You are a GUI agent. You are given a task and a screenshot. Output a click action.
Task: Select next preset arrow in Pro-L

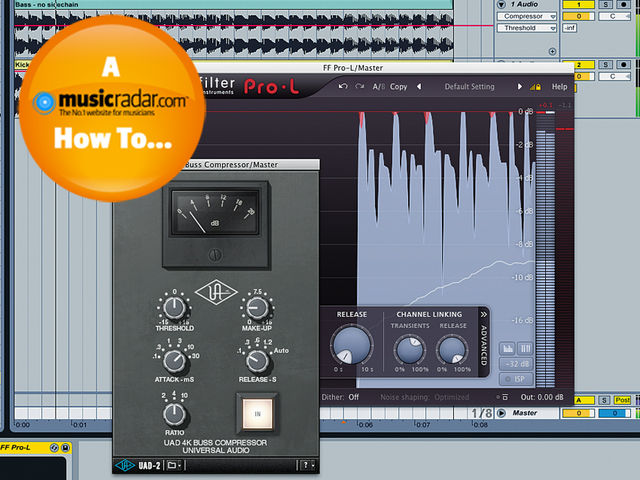[x=520, y=87]
